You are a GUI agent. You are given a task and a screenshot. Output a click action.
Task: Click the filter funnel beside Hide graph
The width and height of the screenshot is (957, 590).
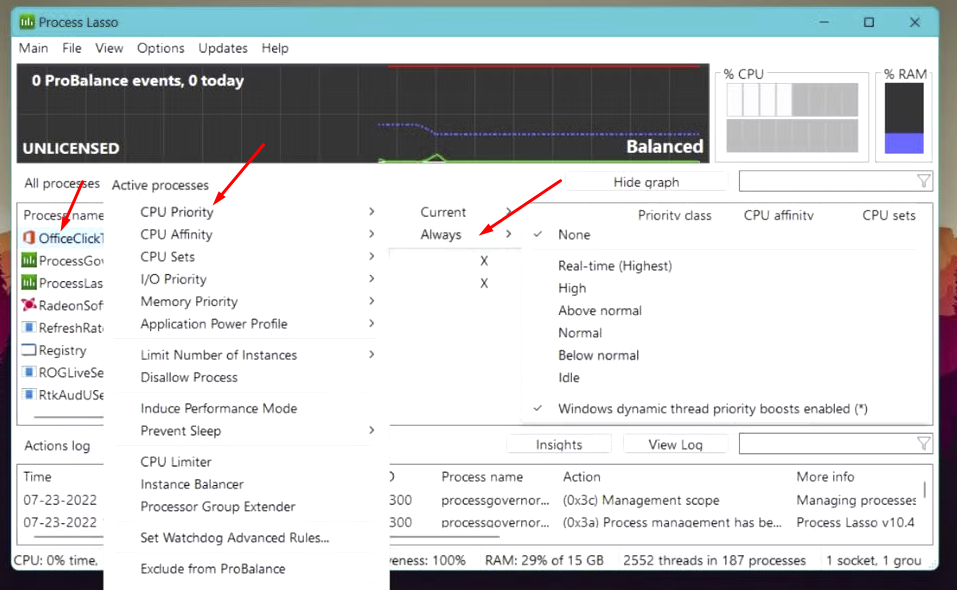(x=923, y=181)
